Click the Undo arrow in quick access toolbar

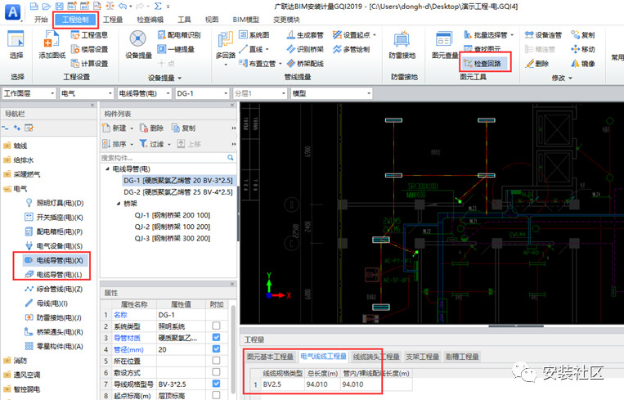(x=123, y=6)
